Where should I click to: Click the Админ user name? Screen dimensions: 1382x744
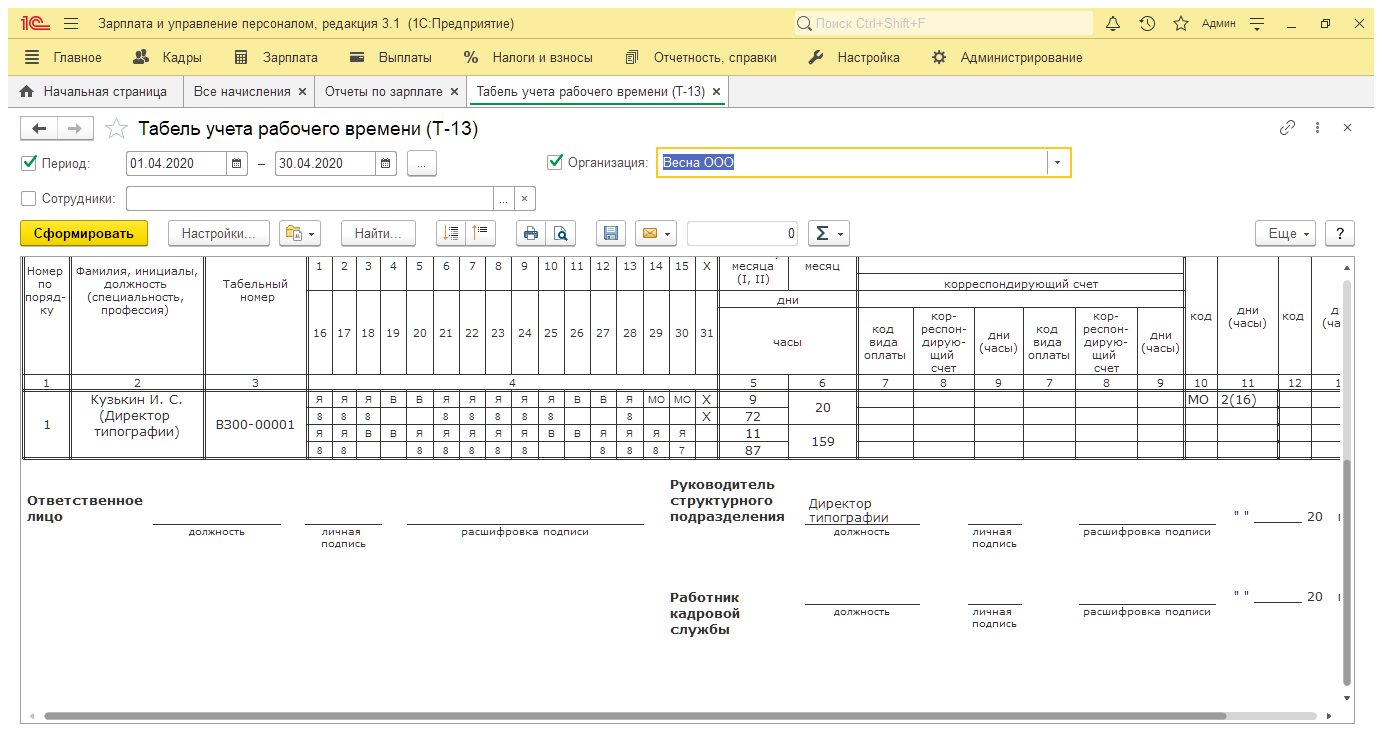1218,23
